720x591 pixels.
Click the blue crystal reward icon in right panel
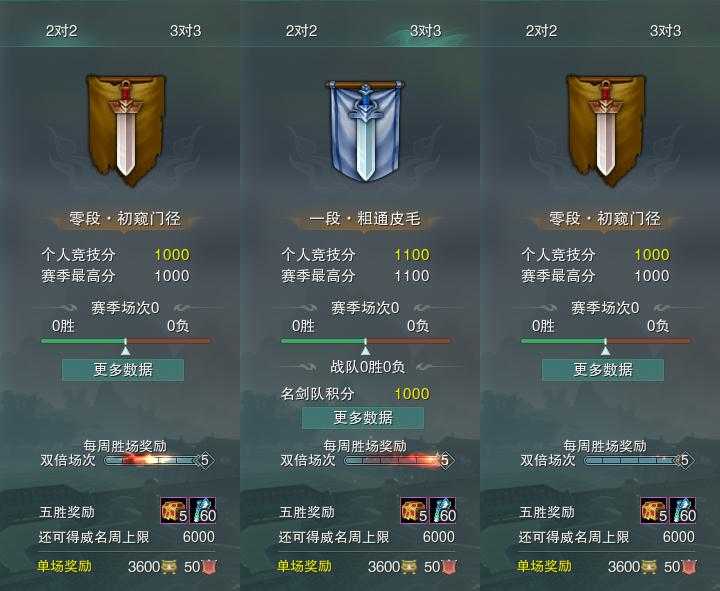[x=683, y=511]
